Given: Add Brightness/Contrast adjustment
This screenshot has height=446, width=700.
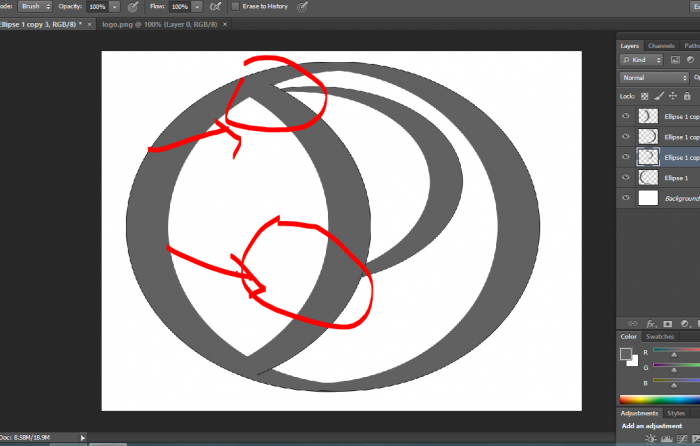Looking at the screenshot, I should point(651,439).
